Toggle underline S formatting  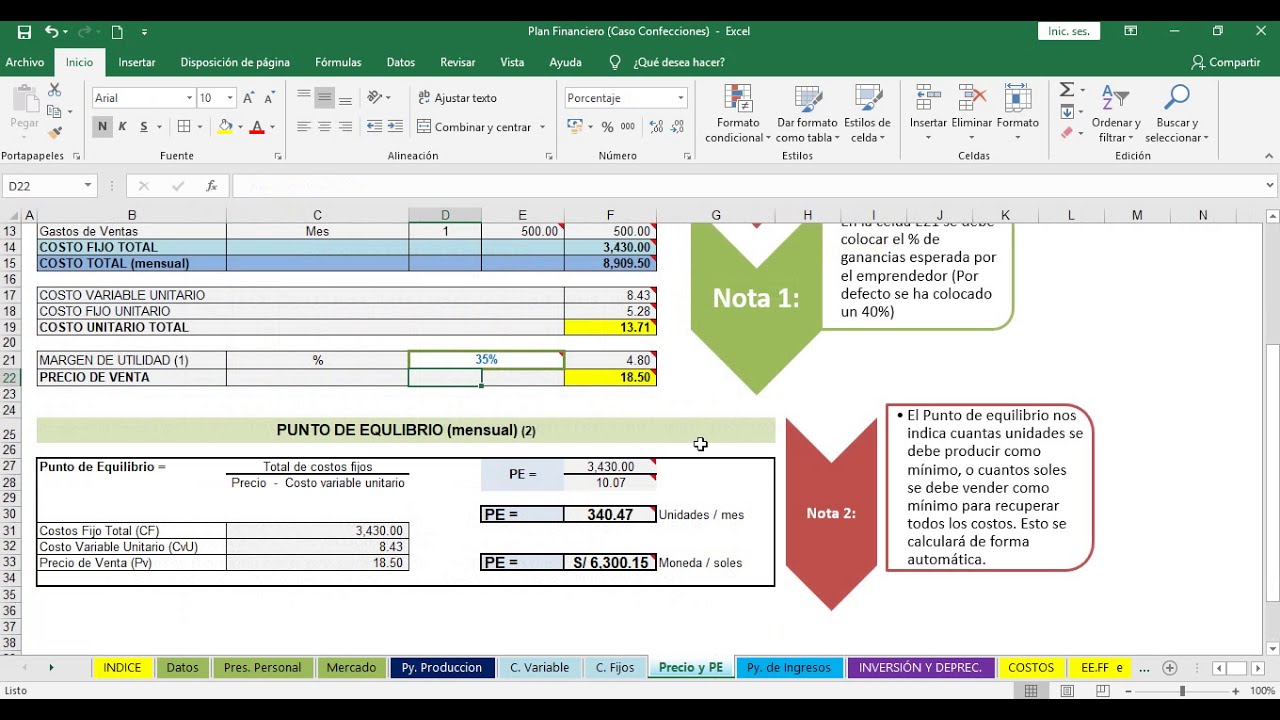pos(144,127)
